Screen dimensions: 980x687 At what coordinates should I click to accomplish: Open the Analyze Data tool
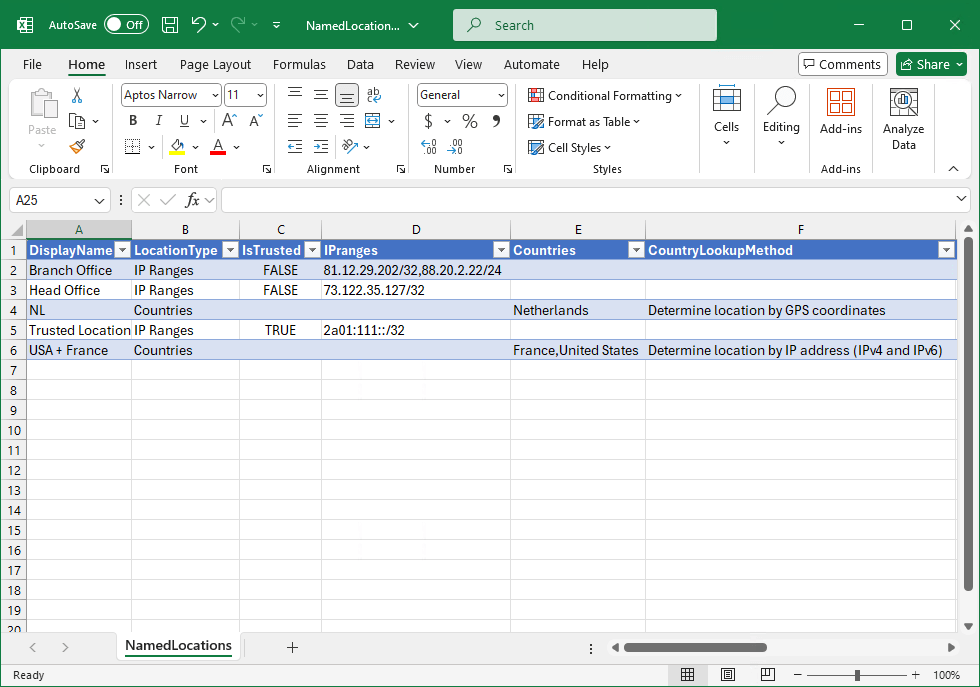[903, 119]
